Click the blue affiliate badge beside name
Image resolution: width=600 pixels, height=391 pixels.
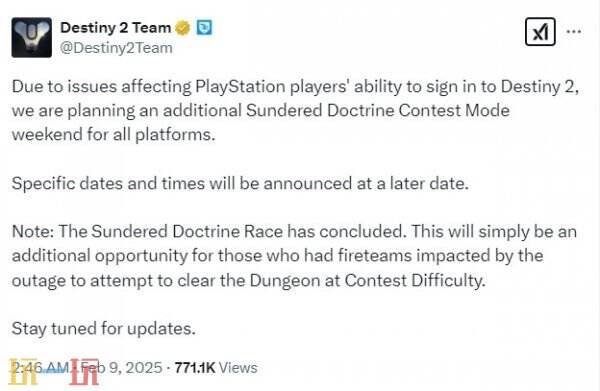point(204,28)
